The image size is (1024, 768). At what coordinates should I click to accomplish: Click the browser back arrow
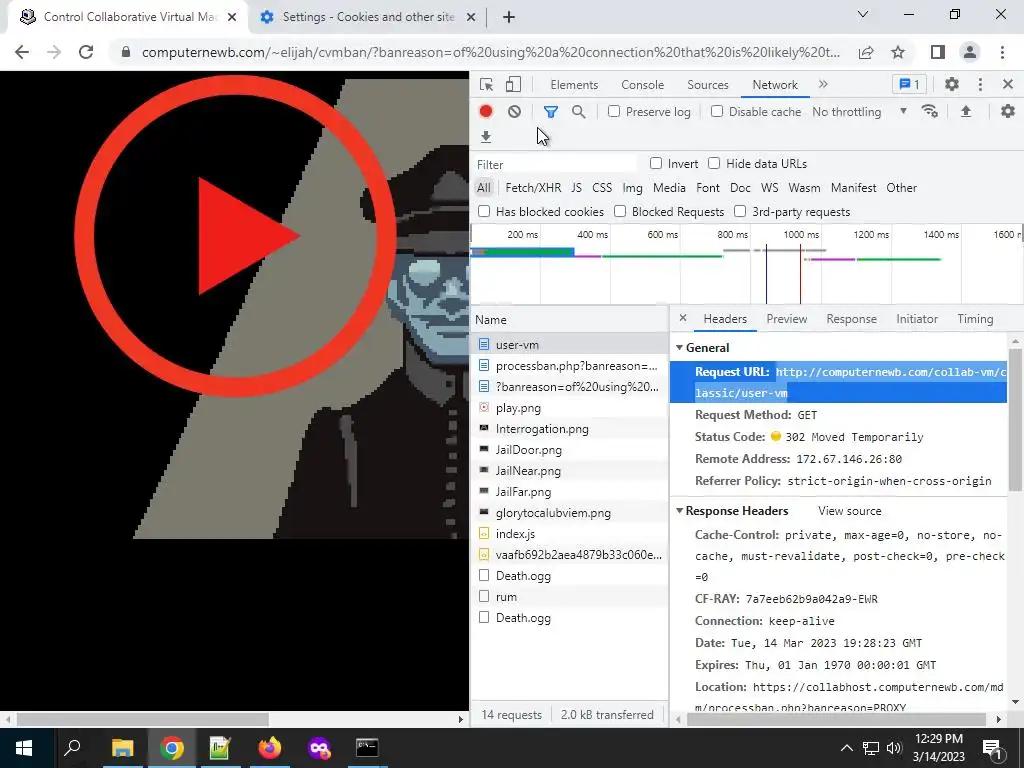[22, 52]
